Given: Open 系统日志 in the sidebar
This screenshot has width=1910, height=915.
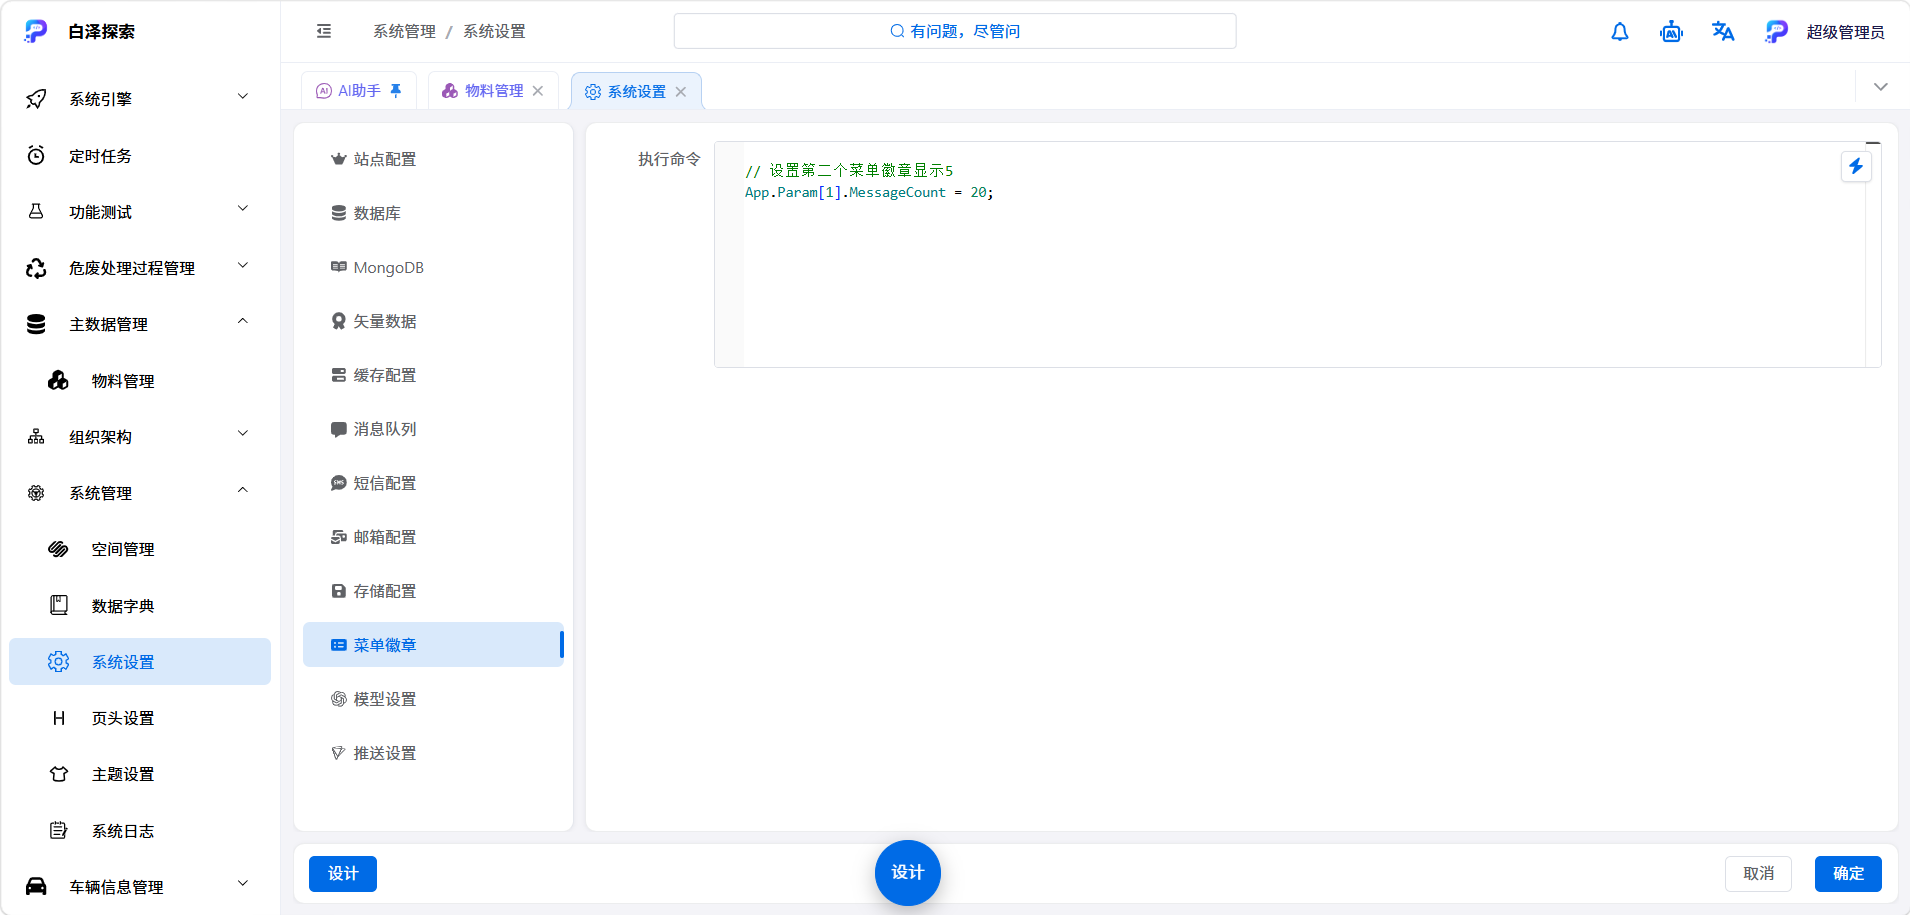Looking at the screenshot, I should (140, 831).
